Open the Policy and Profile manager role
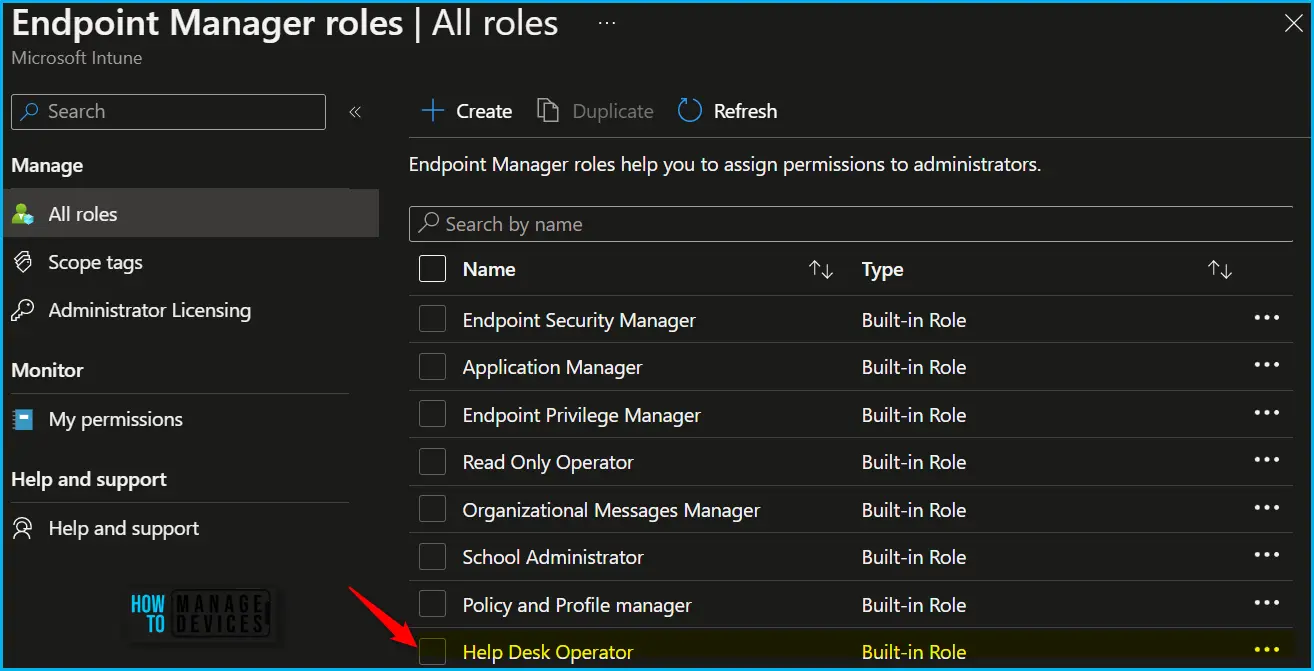1314x671 pixels. 577,605
